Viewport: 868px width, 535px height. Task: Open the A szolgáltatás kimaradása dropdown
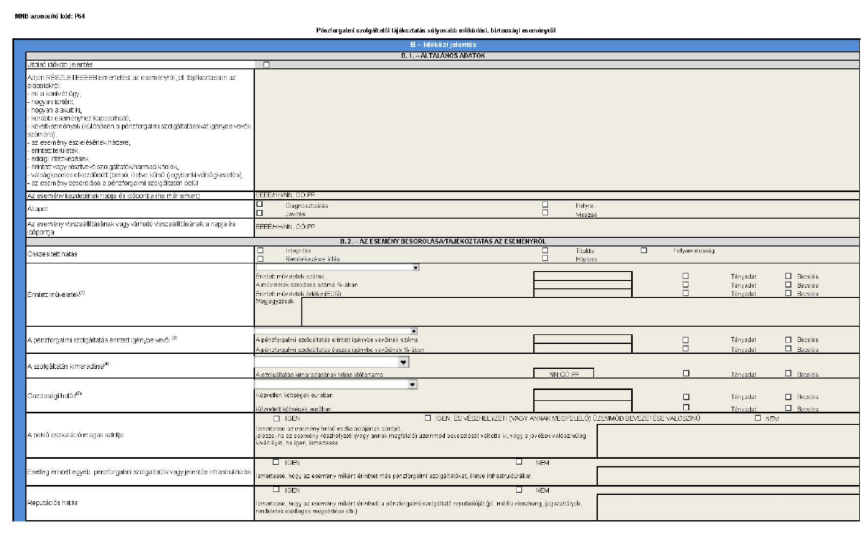(x=332, y=362)
